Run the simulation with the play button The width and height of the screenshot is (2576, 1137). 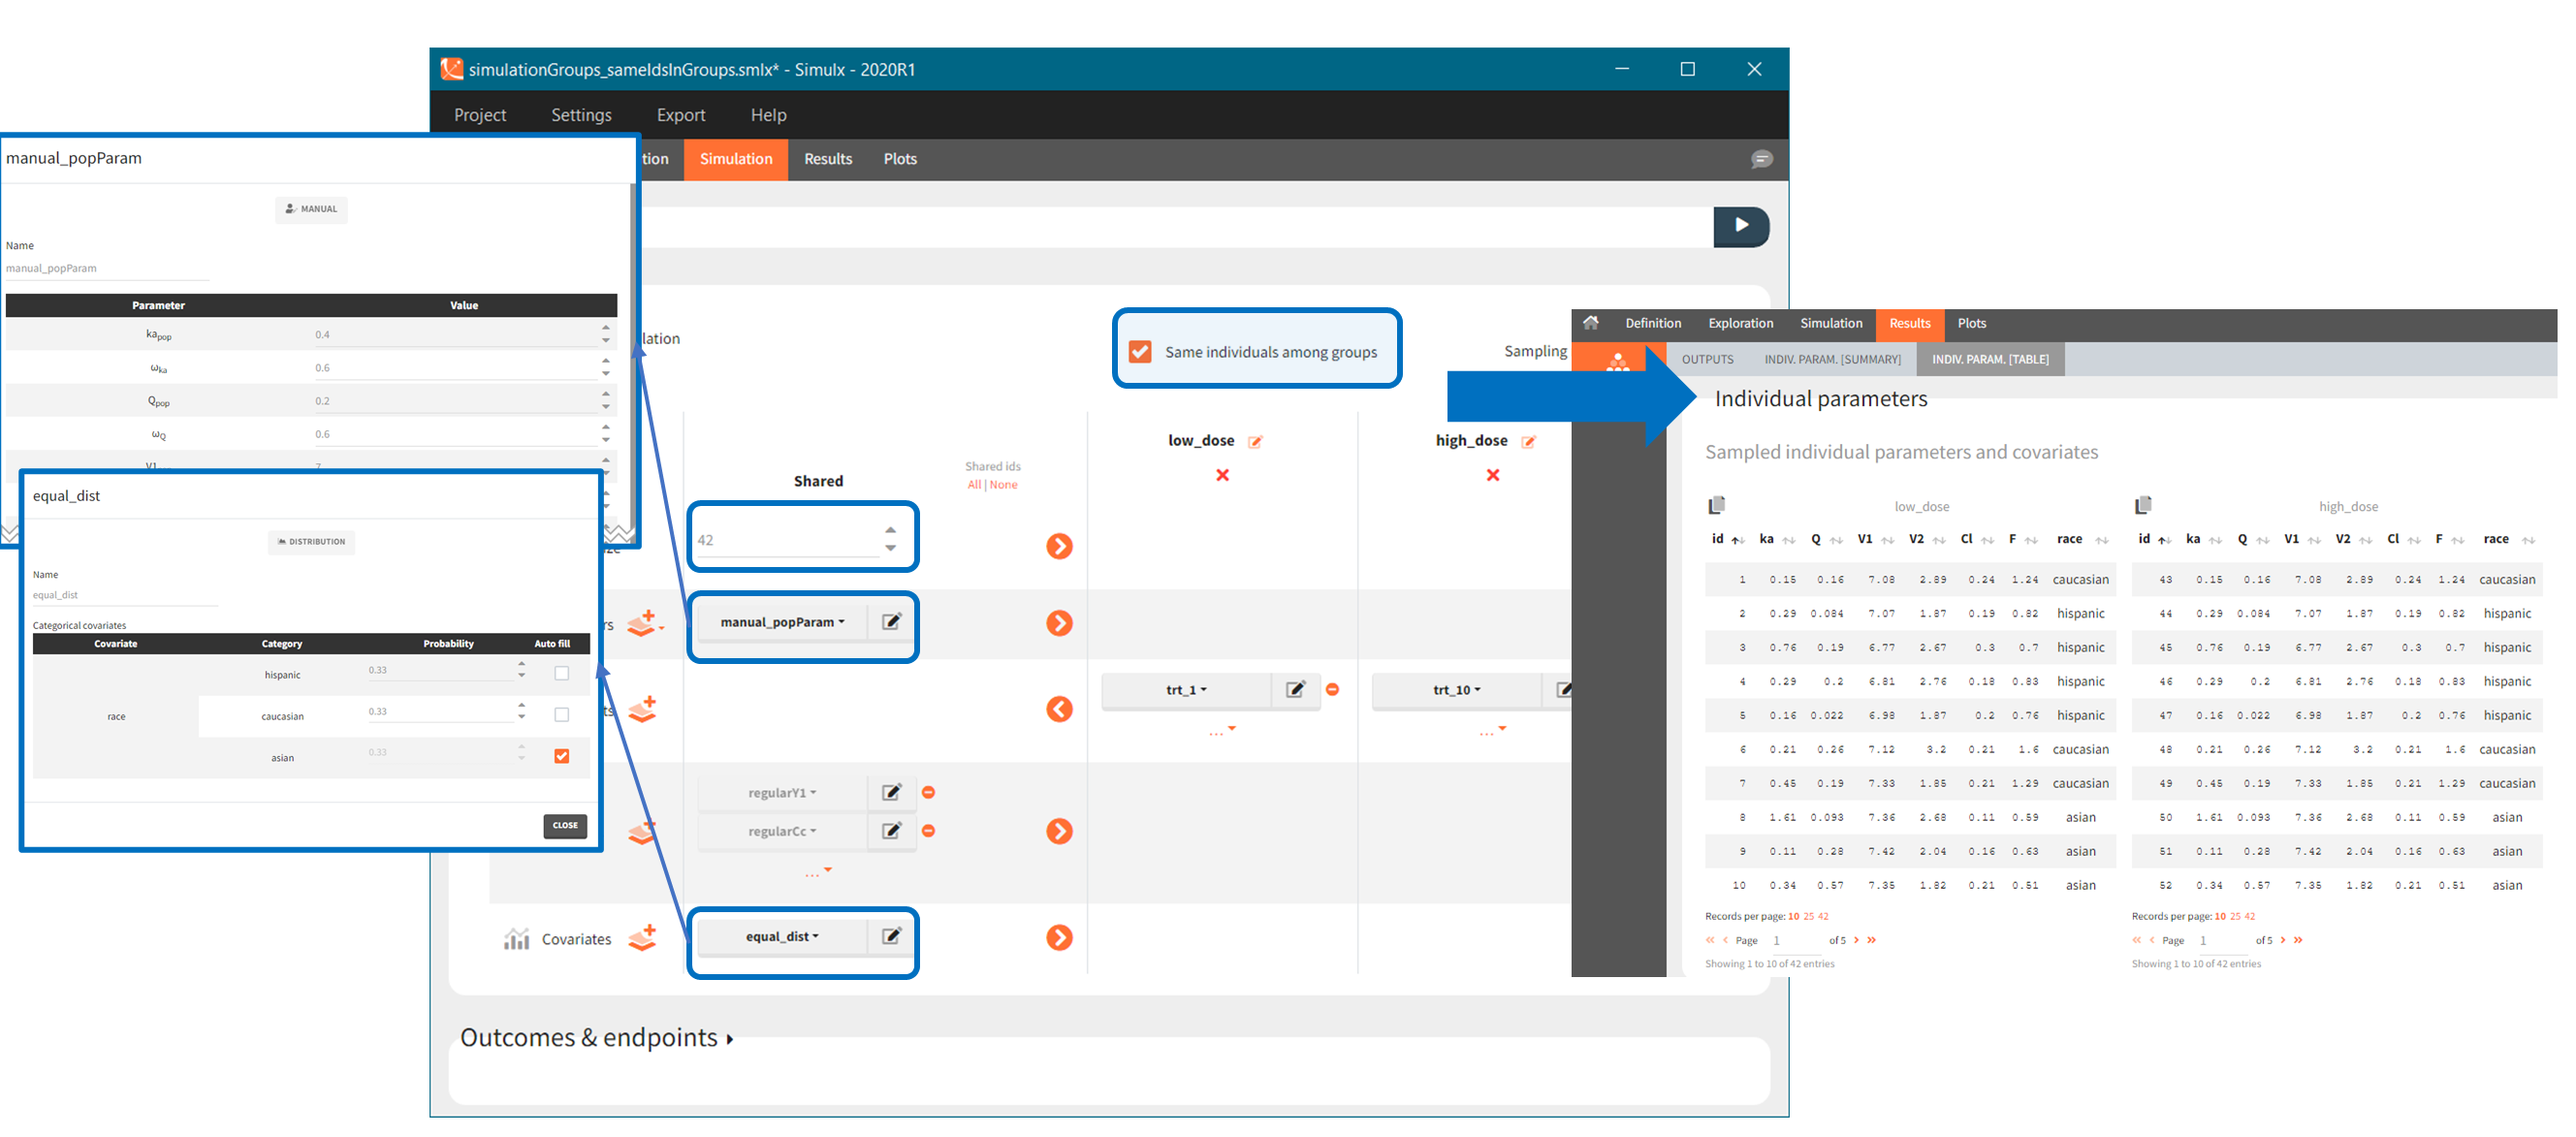pyautogui.click(x=1740, y=226)
